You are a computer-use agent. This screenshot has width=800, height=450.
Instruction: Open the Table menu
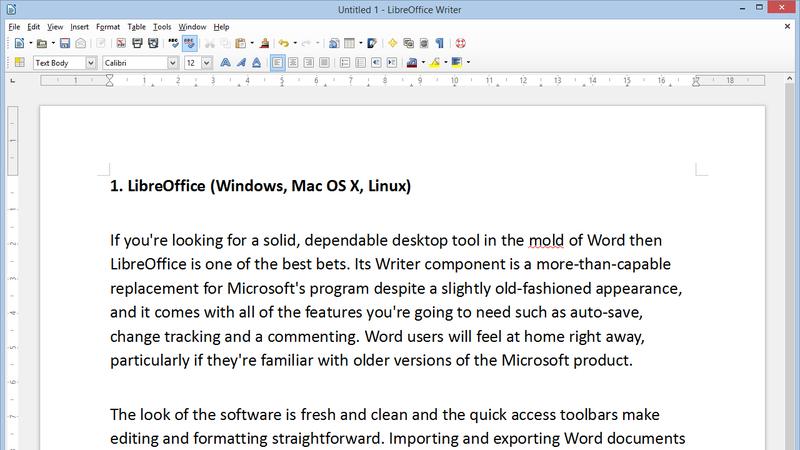(x=136, y=27)
